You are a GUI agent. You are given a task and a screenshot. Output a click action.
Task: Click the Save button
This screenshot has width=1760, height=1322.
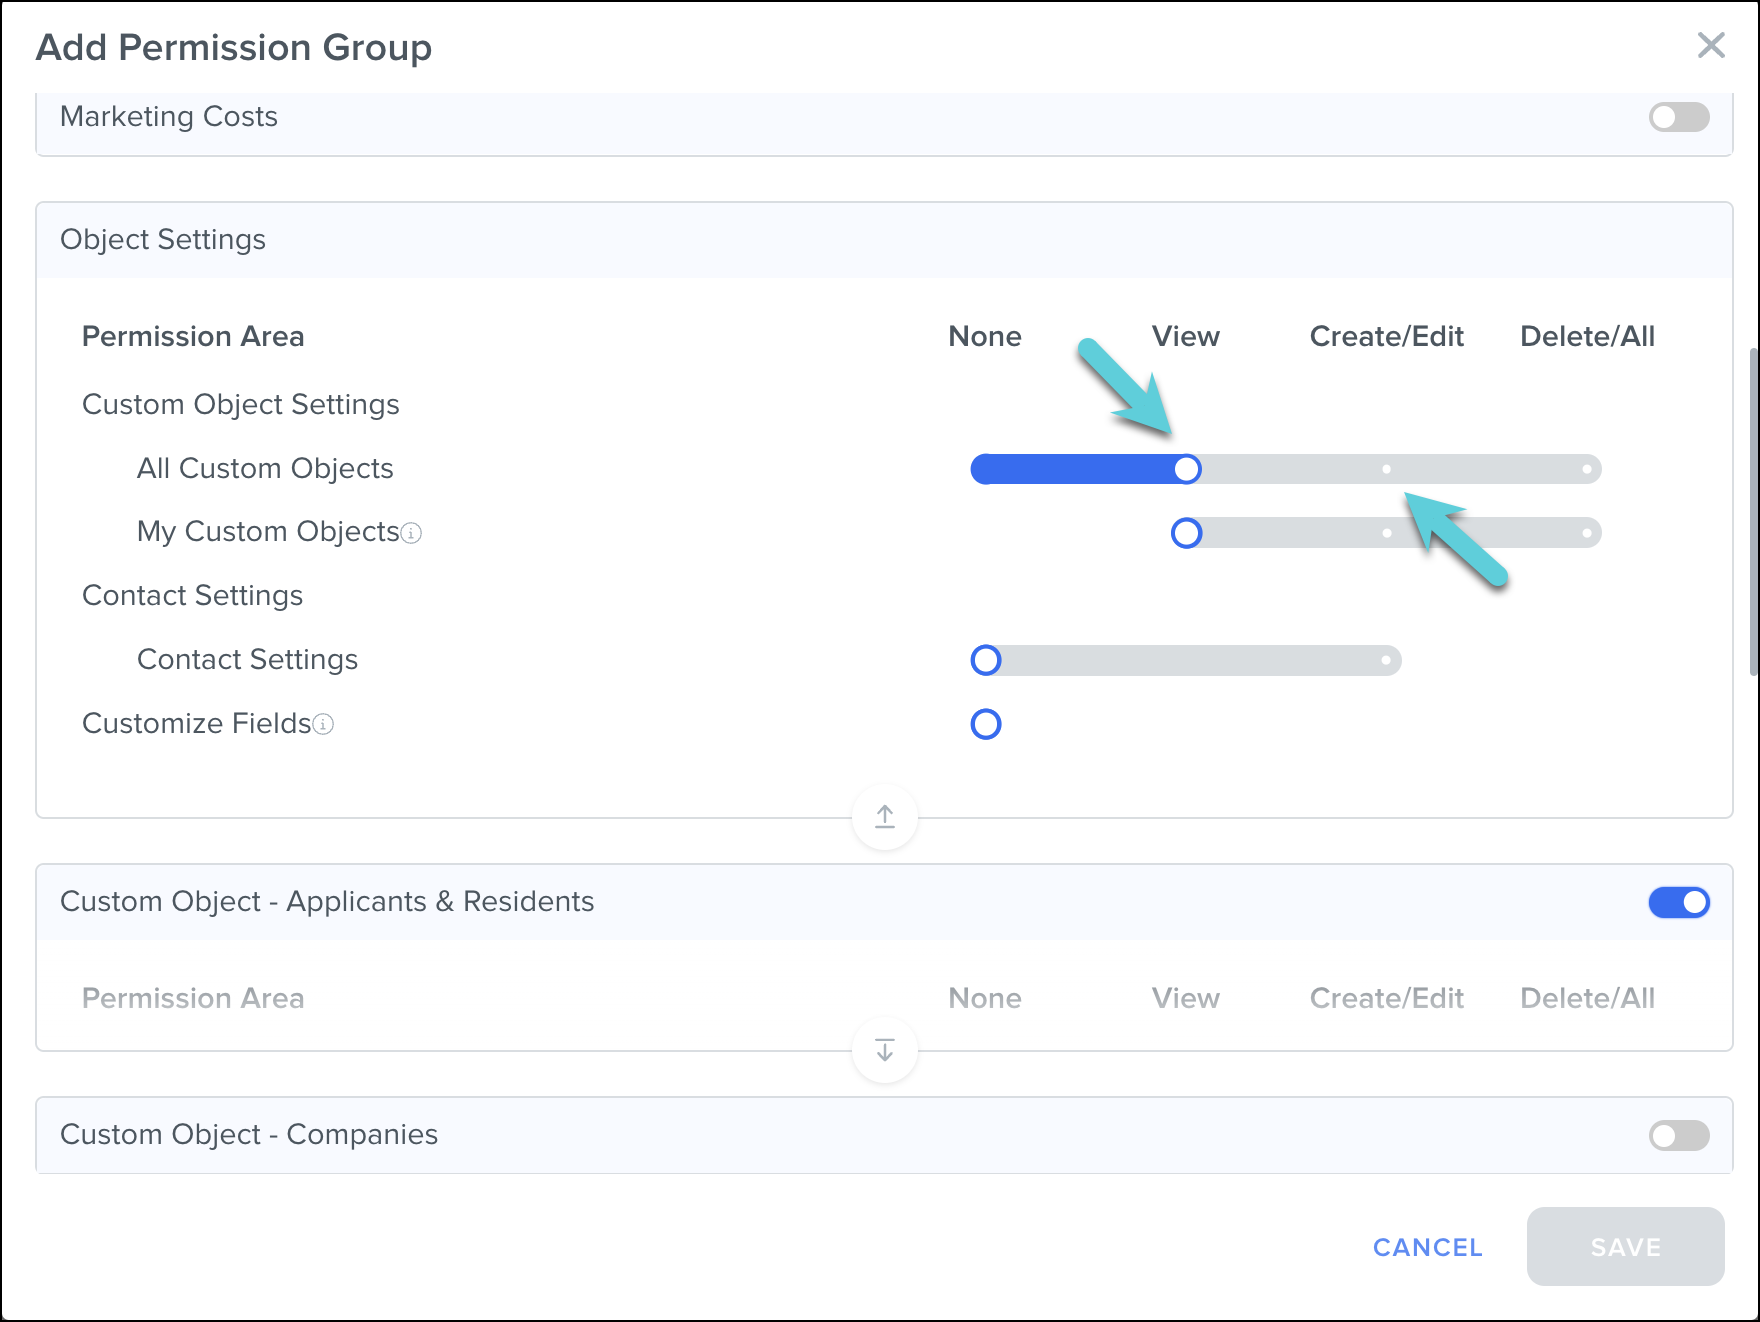pyautogui.click(x=1625, y=1247)
